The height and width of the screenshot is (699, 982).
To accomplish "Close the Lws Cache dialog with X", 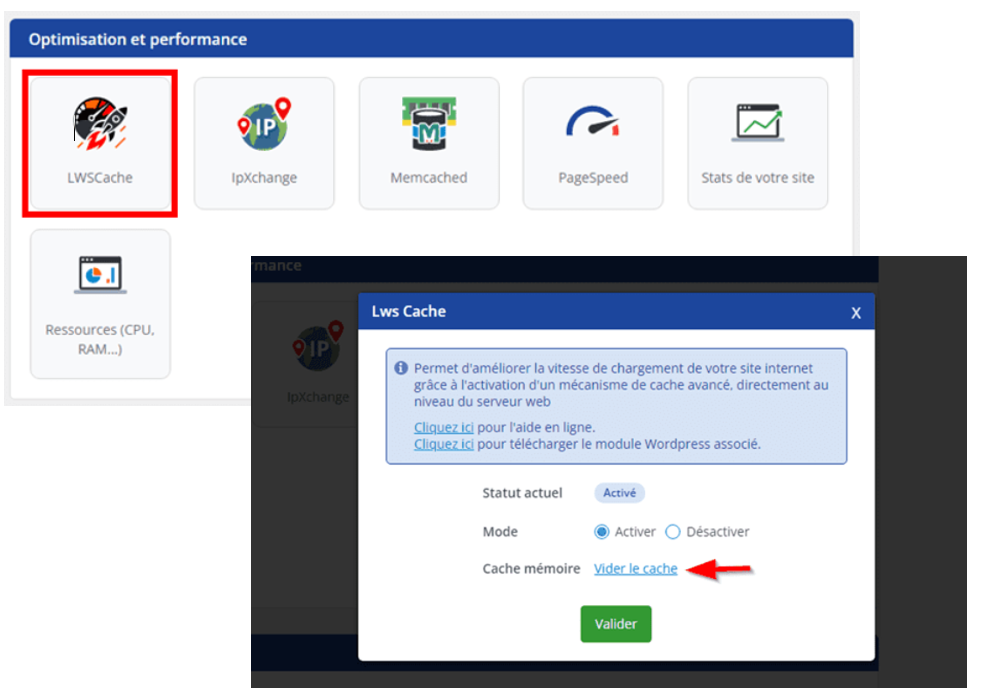I will click(856, 313).
